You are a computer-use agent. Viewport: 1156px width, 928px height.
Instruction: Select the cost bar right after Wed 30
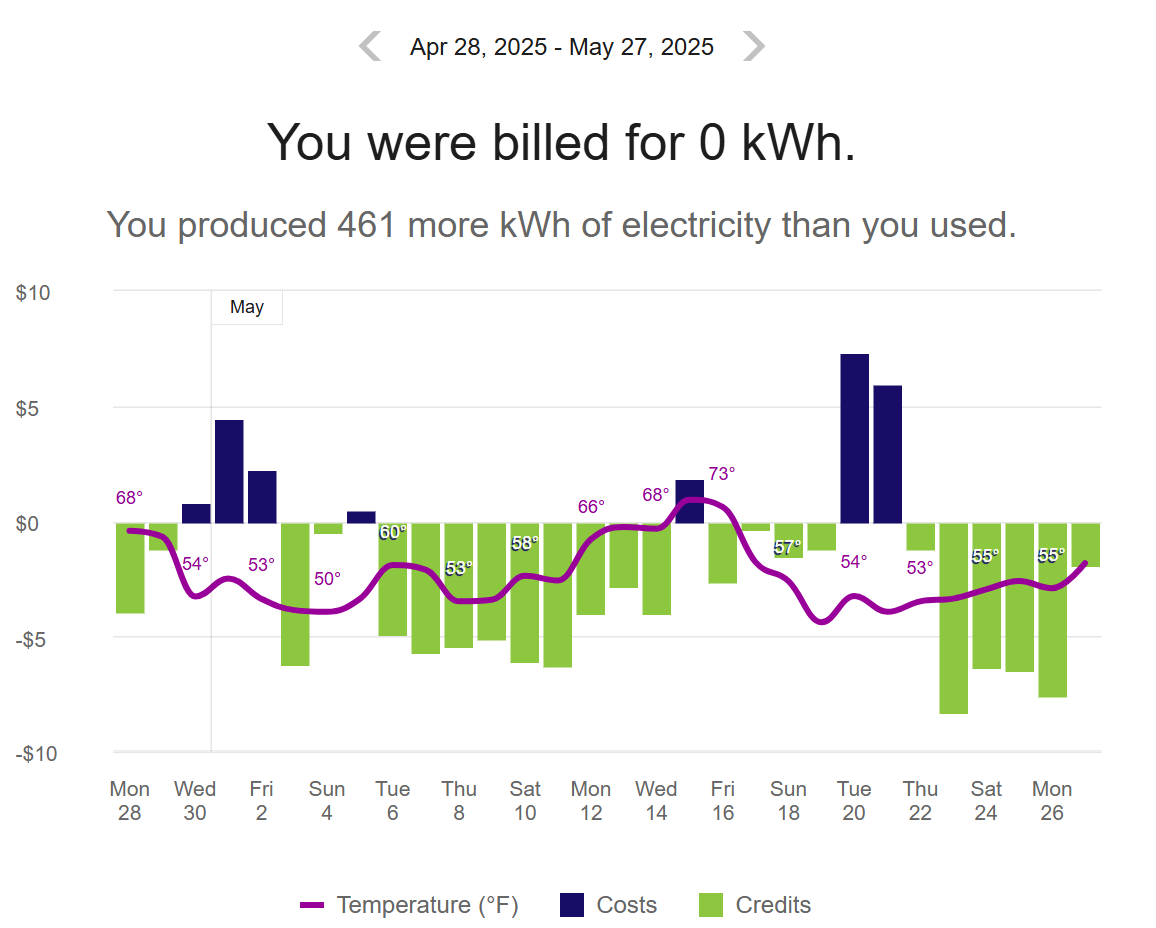pyautogui.click(x=229, y=472)
